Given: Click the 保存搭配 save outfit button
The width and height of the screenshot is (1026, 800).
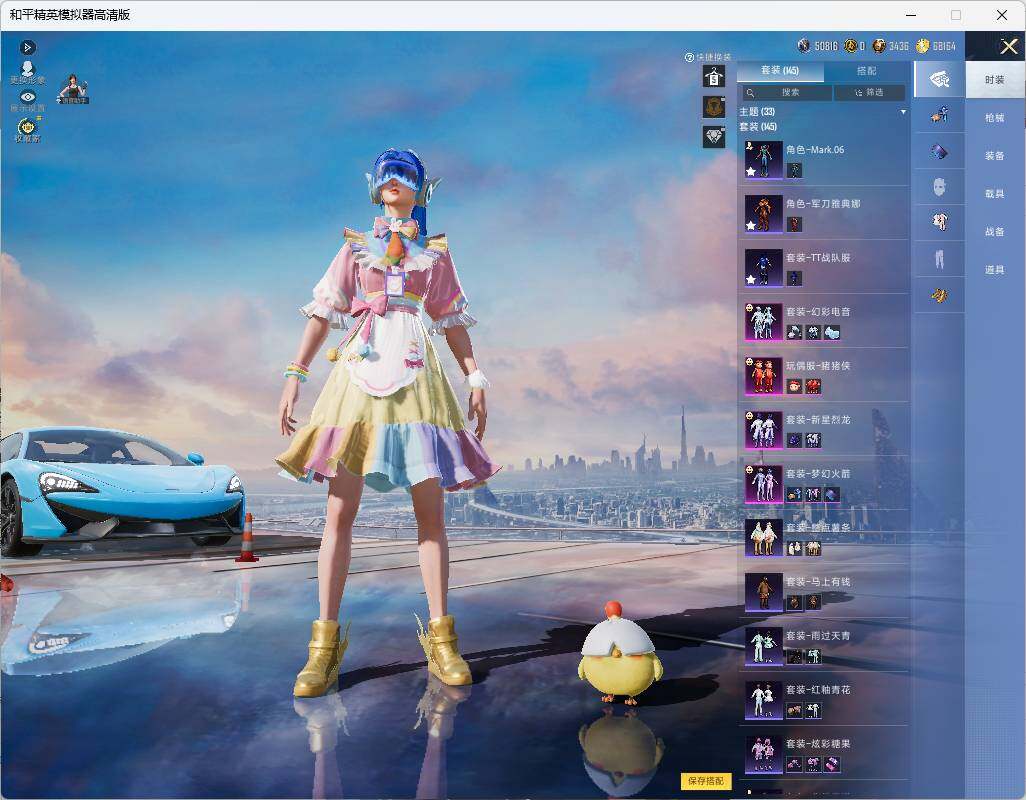Looking at the screenshot, I should pos(706,780).
